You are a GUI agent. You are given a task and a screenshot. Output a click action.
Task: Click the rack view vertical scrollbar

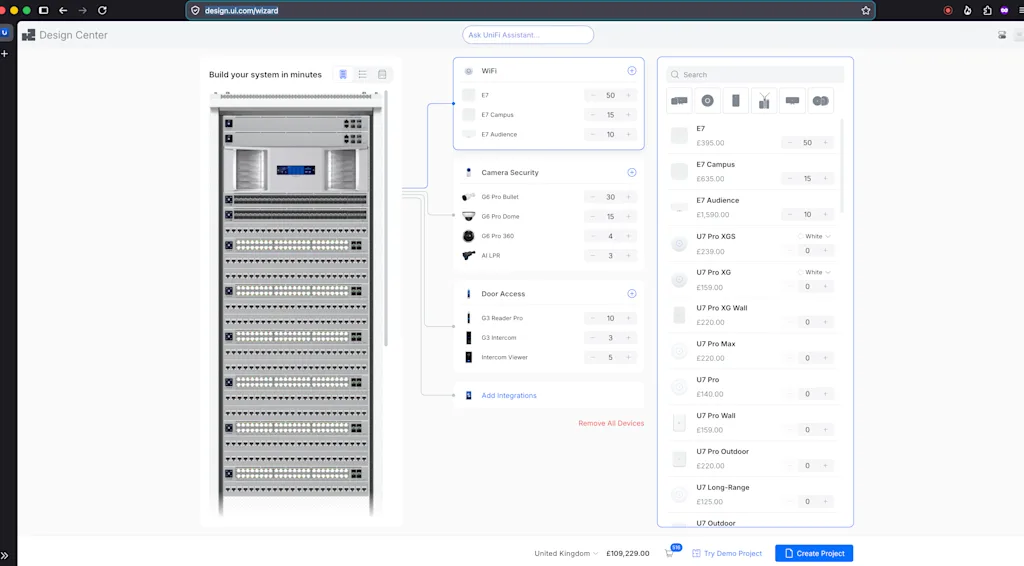click(386, 219)
